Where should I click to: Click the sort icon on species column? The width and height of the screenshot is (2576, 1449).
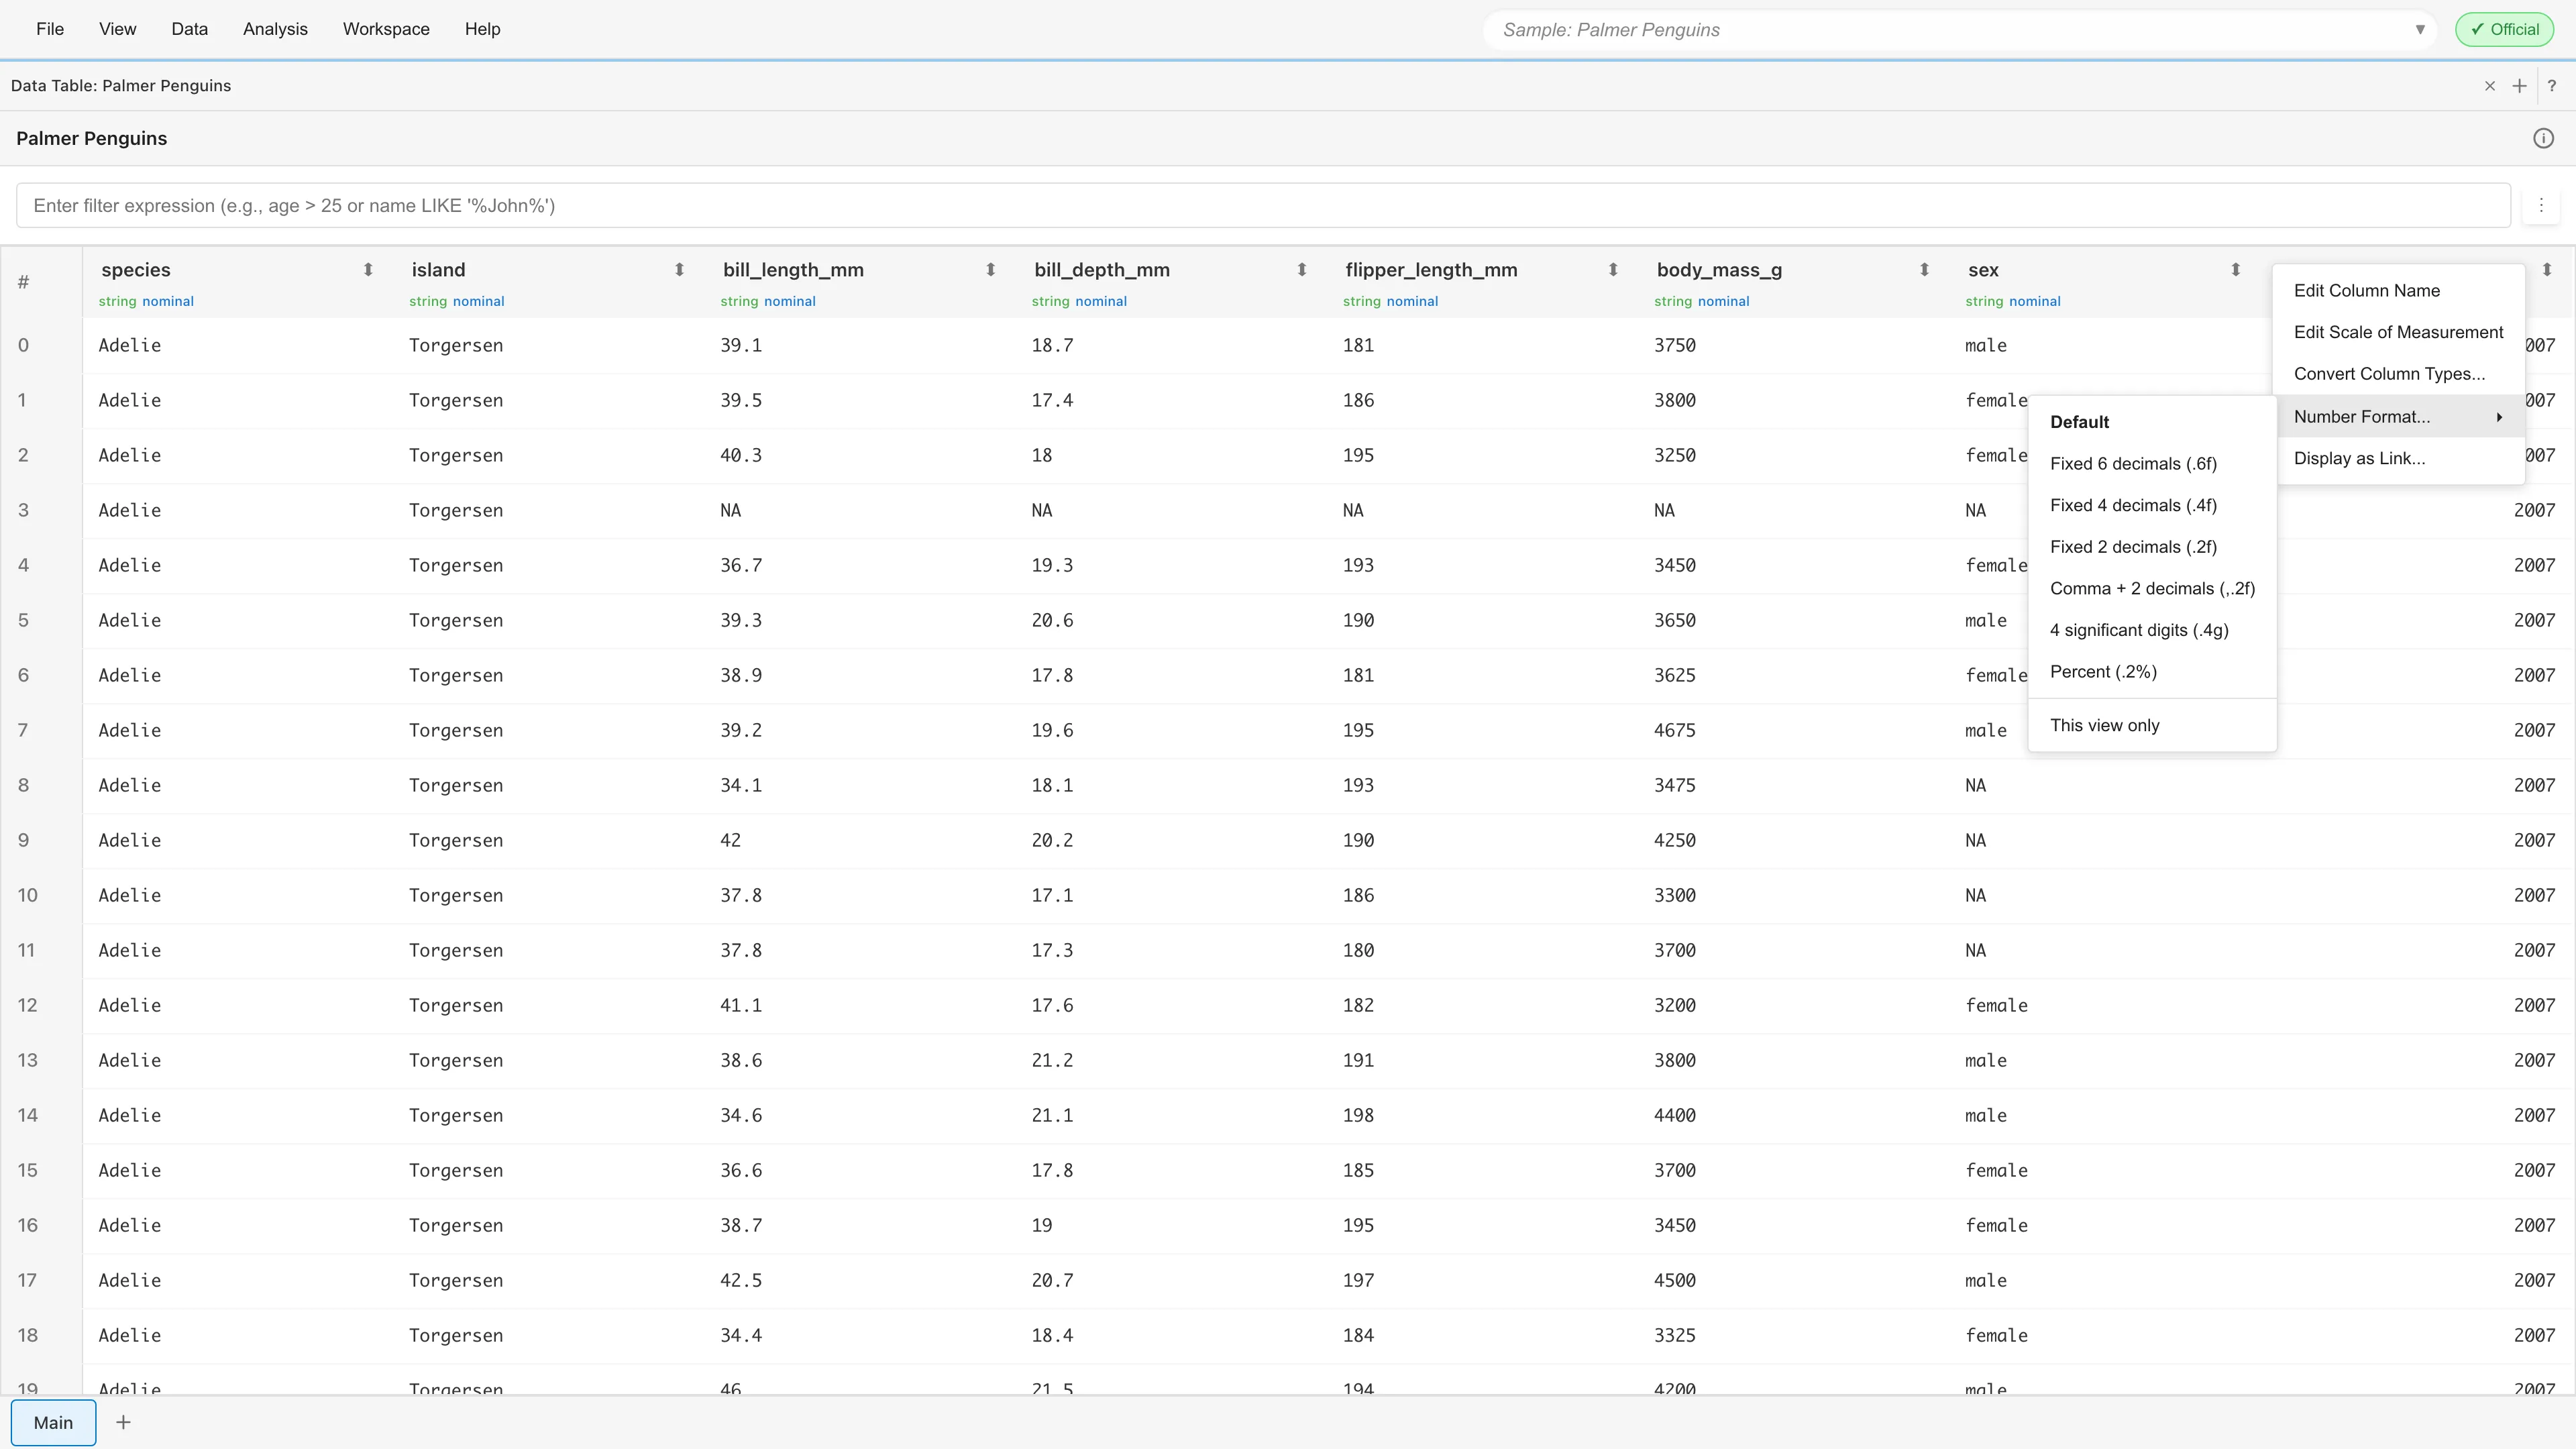368,270
